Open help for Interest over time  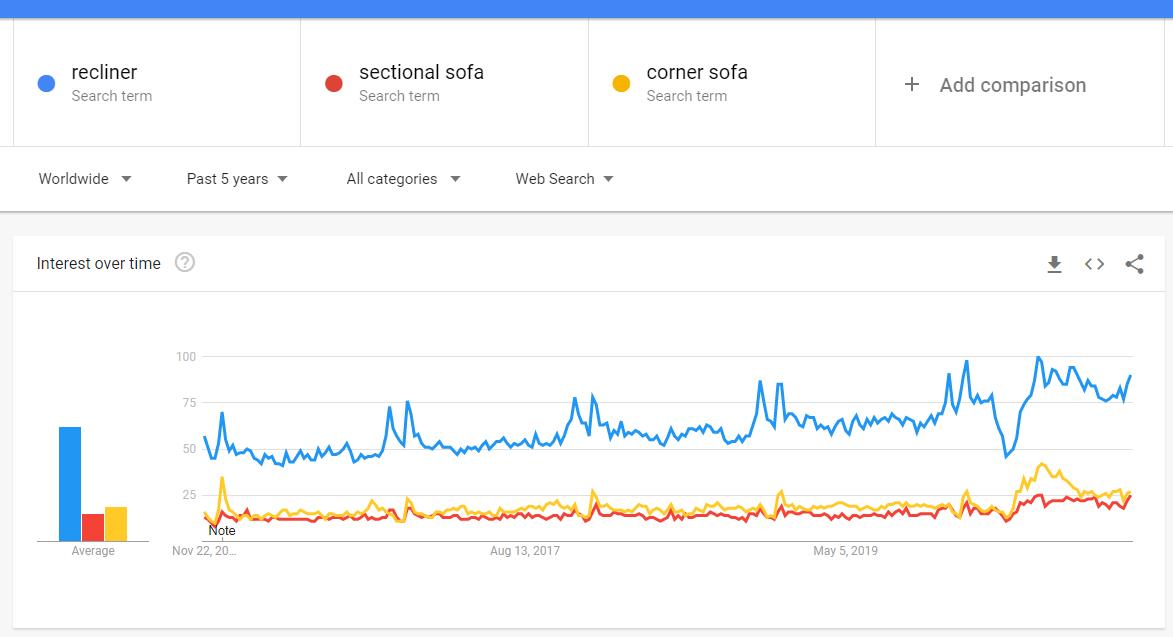click(x=185, y=262)
